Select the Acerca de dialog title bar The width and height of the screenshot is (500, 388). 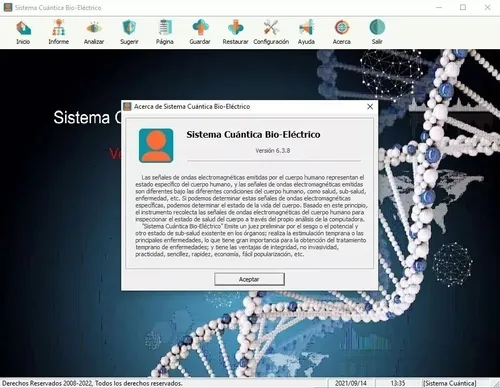click(243, 107)
